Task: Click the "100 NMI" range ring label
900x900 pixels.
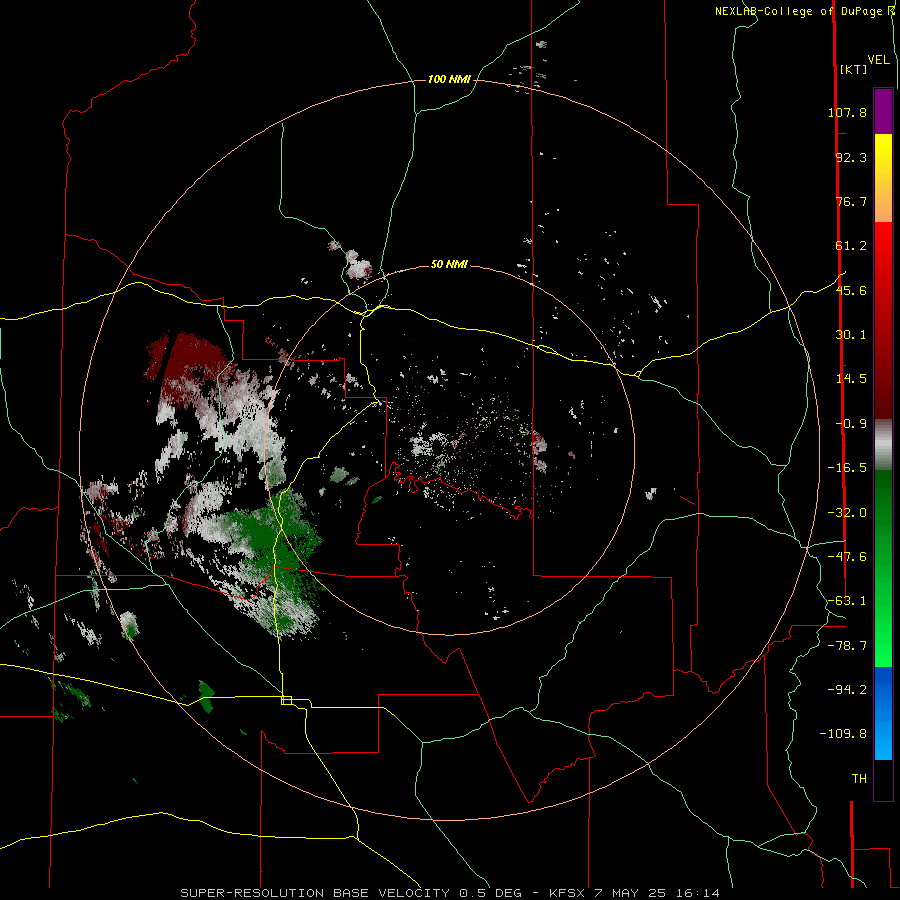Action: 449,79
